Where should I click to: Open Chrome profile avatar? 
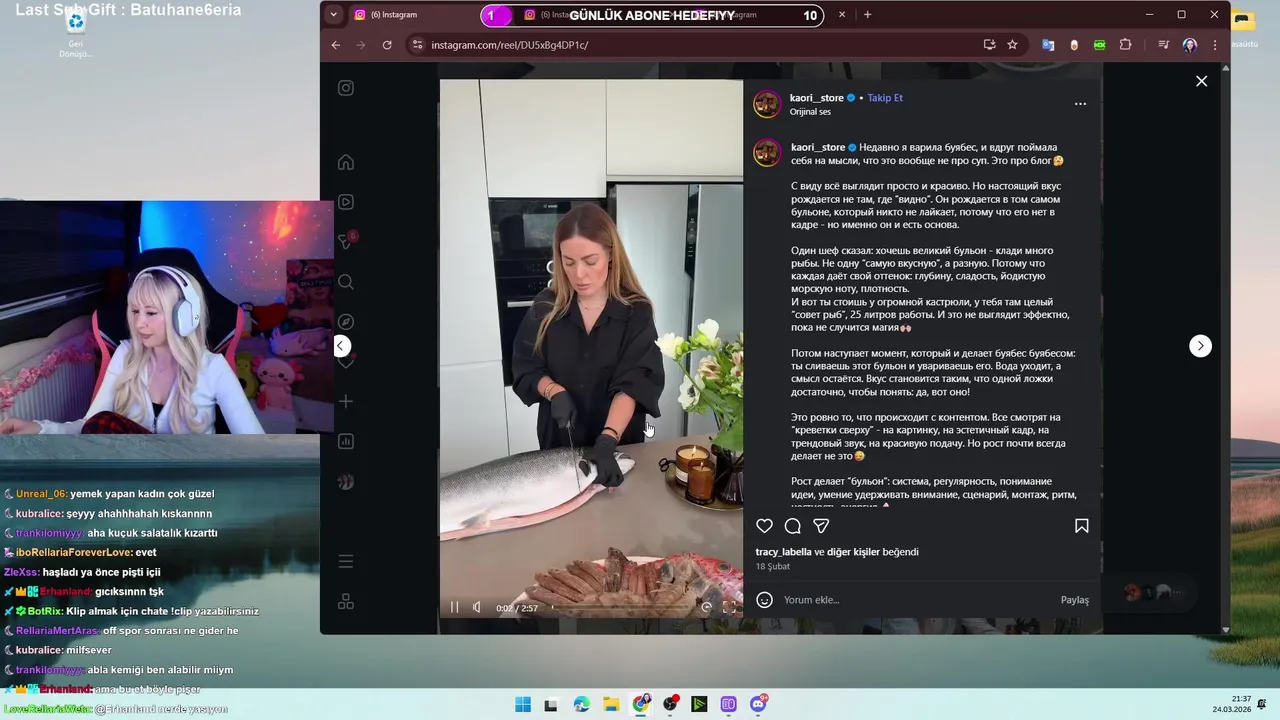coord(1189,45)
